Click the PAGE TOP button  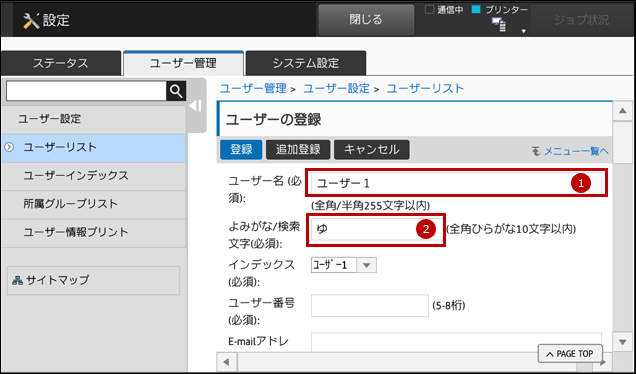pos(570,354)
